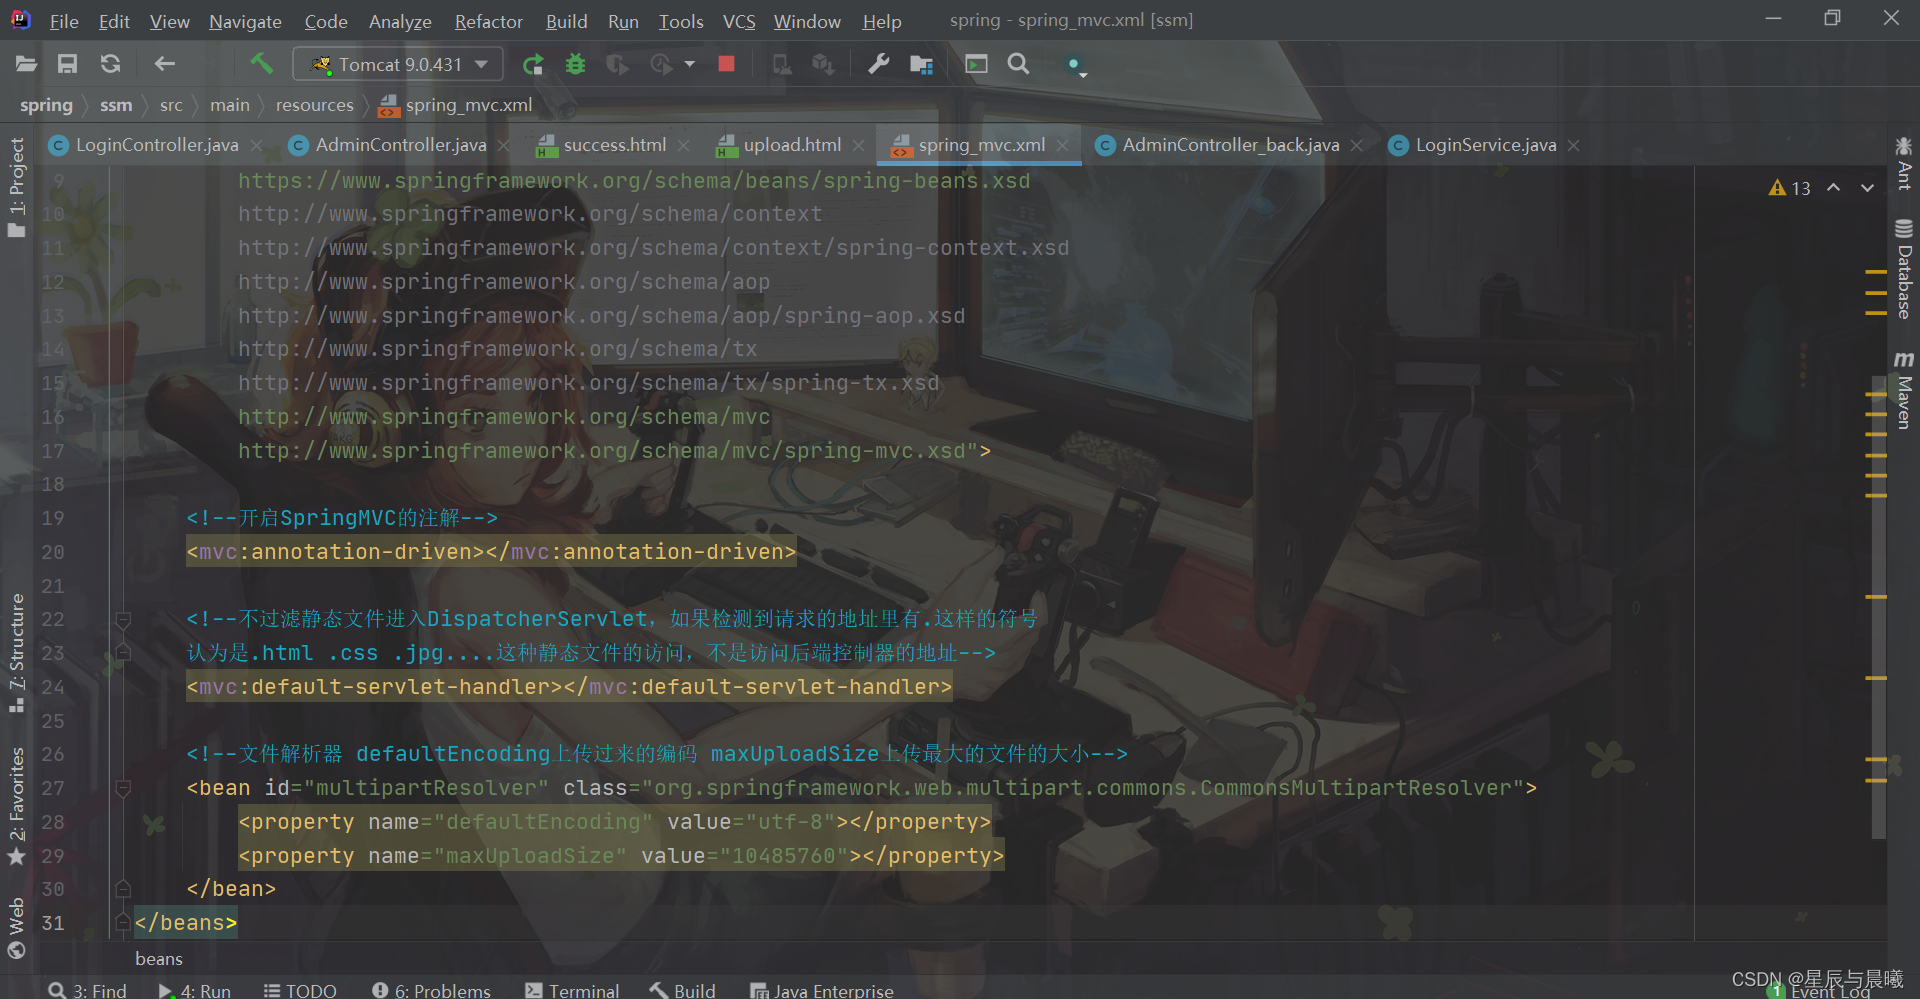1920x999 pixels.
Task: Open the Build tool window
Action: 683,990
